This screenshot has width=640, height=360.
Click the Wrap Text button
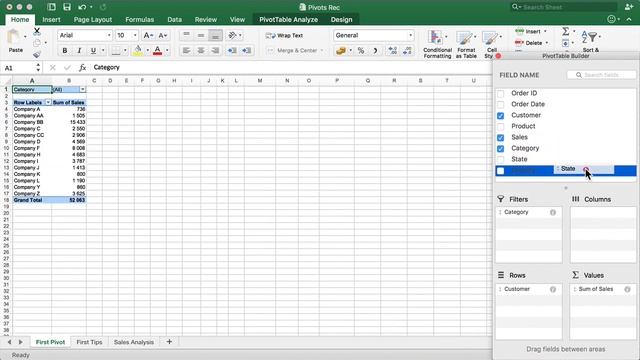pos(284,36)
